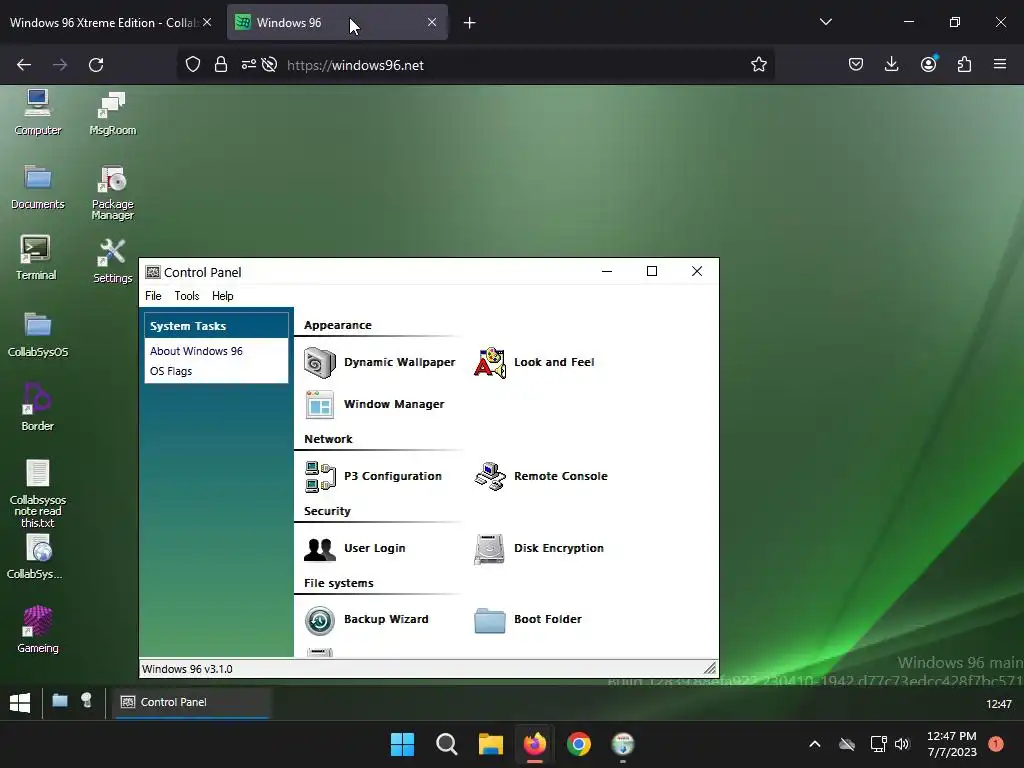Open Look and Feel icon
This screenshot has width=1024, height=768.
point(490,362)
